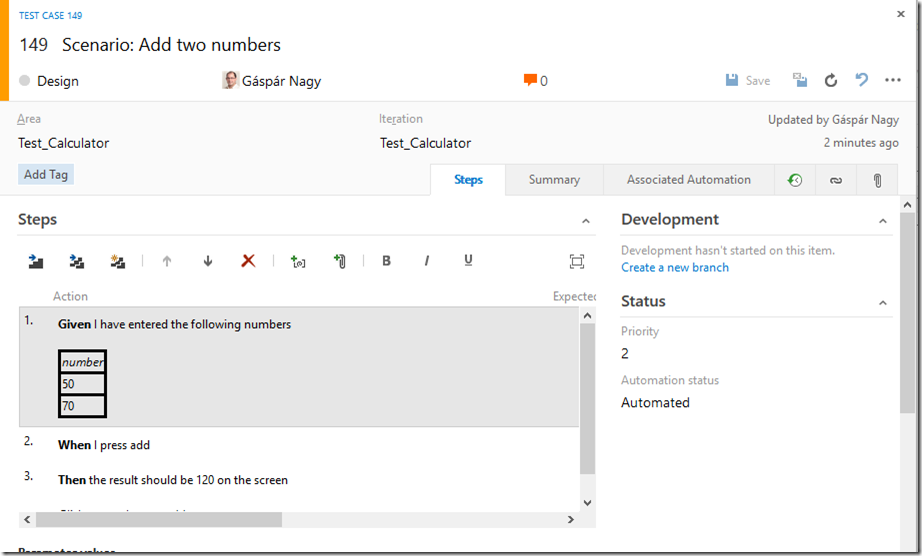Click table cell with value 50
This screenshot has height=556, width=922.
coord(82,384)
